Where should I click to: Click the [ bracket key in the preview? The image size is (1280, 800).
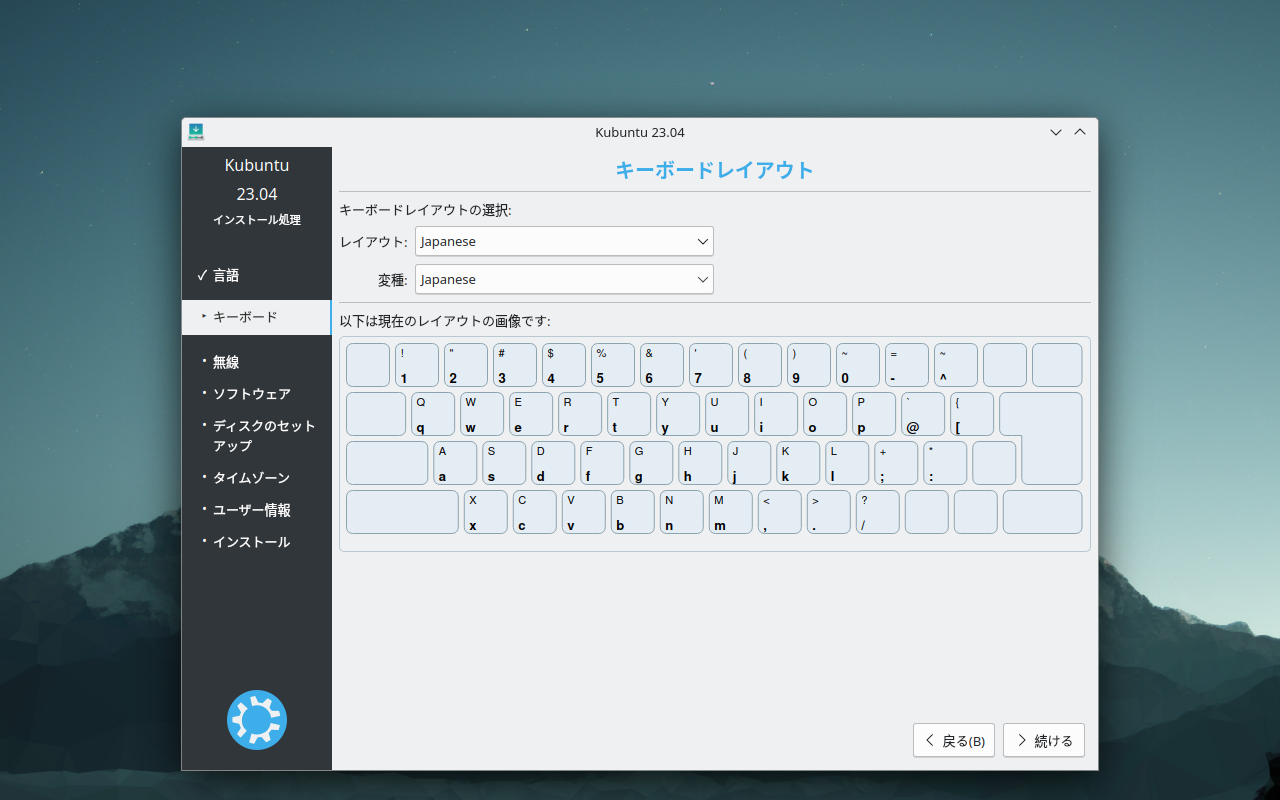[972, 414]
